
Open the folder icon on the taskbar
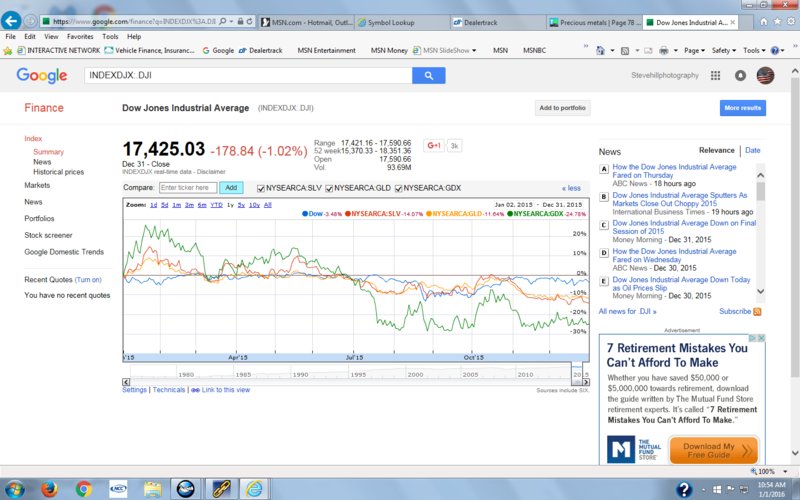click(x=153, y=489)
